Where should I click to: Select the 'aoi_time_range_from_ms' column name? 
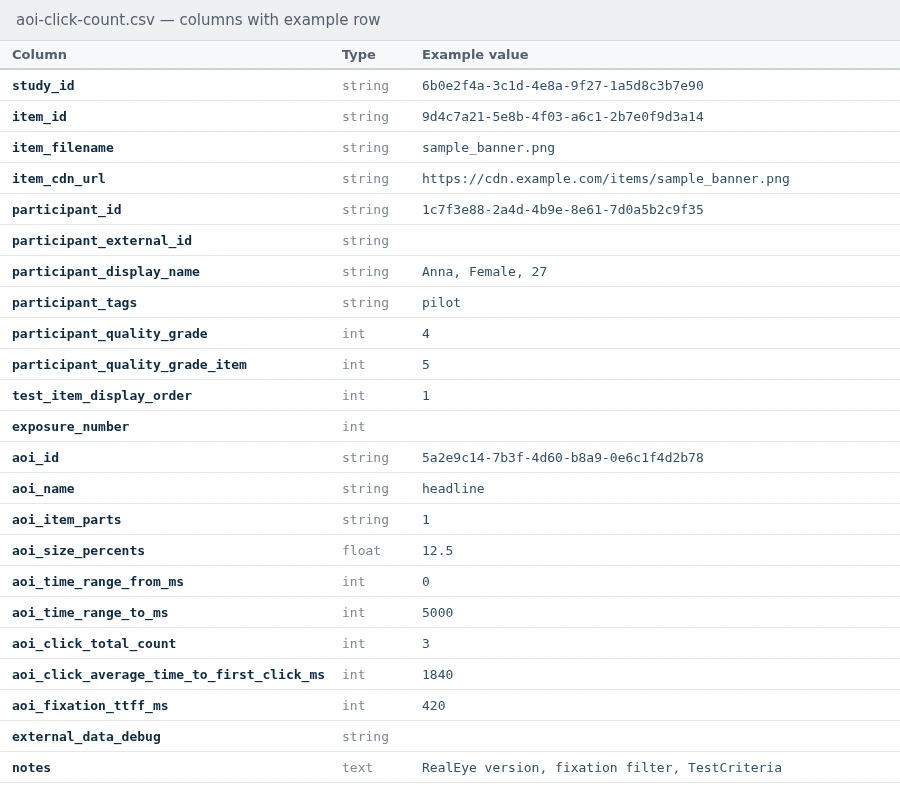click(98, 581)
